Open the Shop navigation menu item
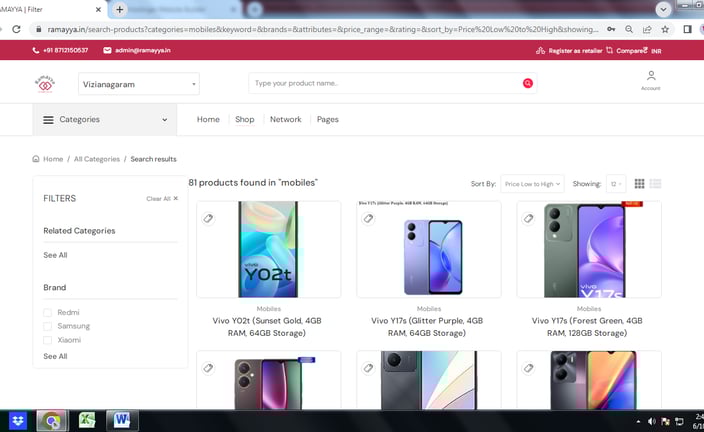704x432 pixels. tap(245, 119)
